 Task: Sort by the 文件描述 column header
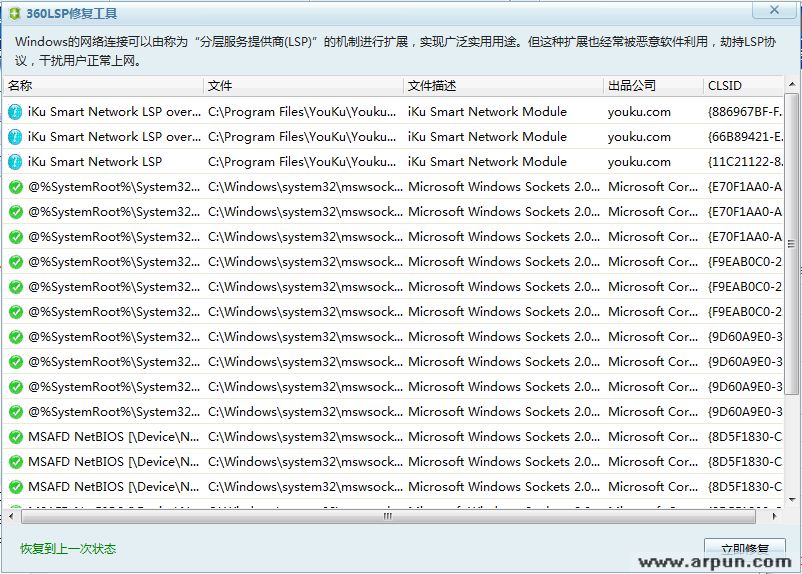tap(503, 86)
